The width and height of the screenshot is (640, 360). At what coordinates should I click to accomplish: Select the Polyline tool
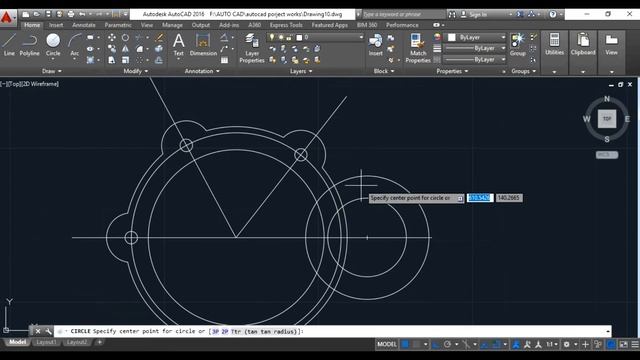coord(29,44)
